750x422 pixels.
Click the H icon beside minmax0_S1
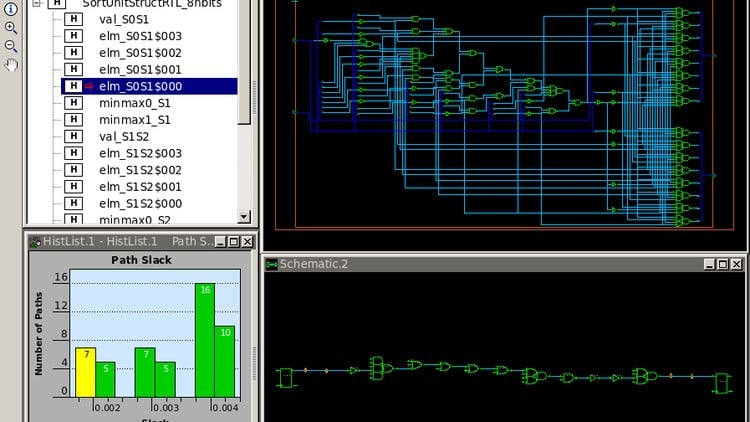[73, 103]
